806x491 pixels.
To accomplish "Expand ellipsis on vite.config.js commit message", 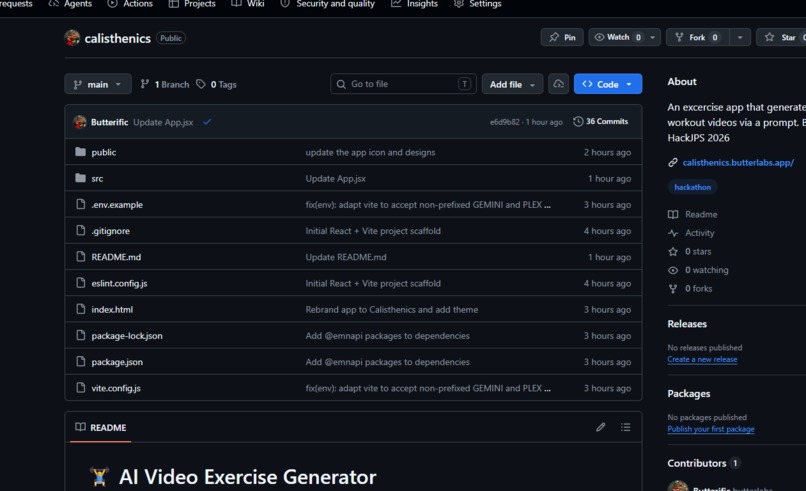I will click(547, 388).
